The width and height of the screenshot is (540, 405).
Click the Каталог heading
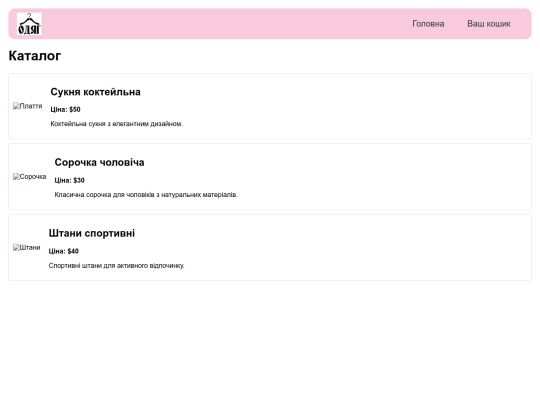click(x=35, y=56)
